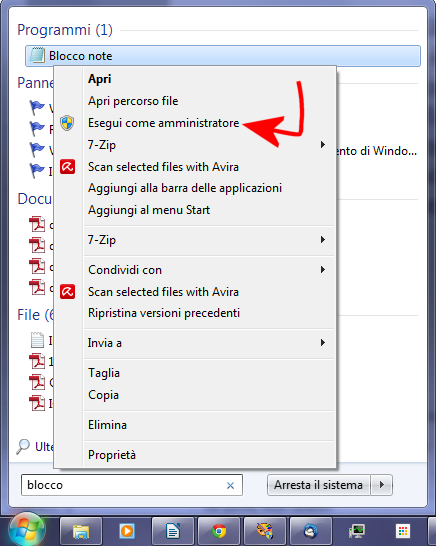Open the arrow menu beside Arresta il sistema
The image size is (436, 546).
[x=382, y=485]
